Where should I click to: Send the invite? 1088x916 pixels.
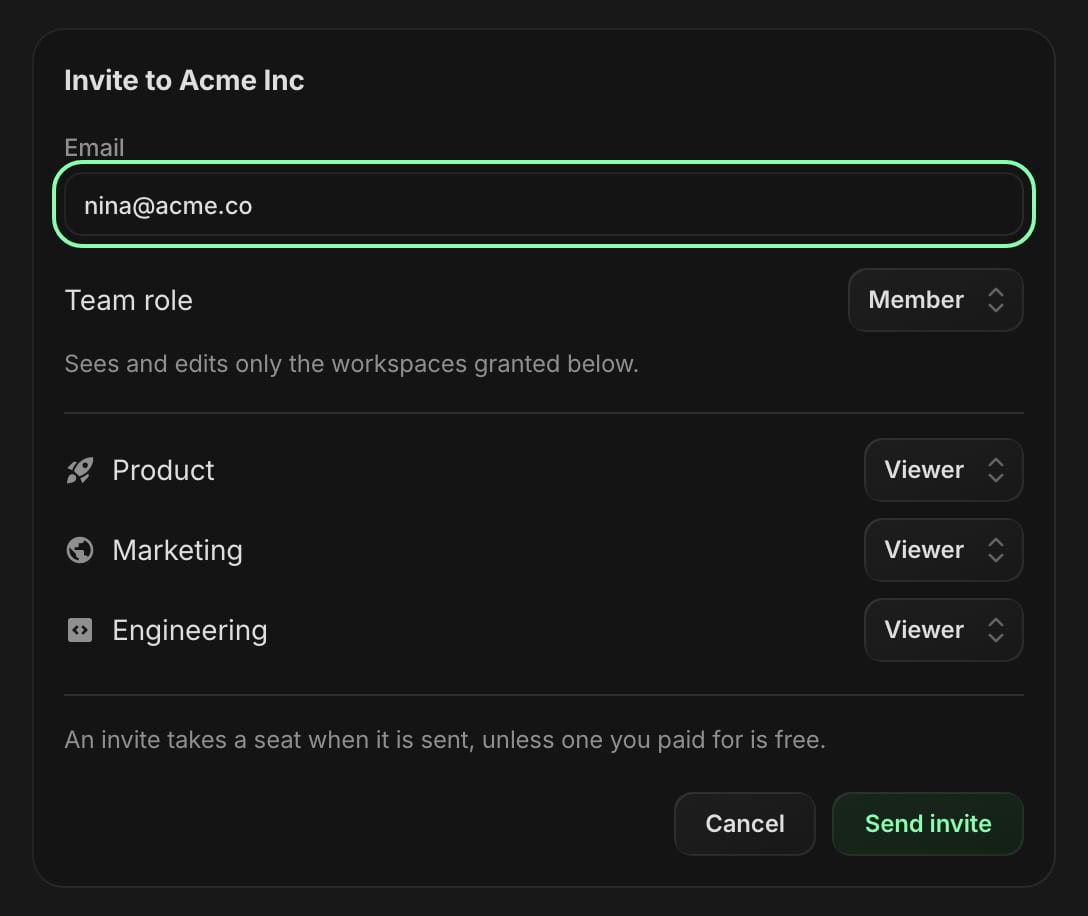point(928,824)
